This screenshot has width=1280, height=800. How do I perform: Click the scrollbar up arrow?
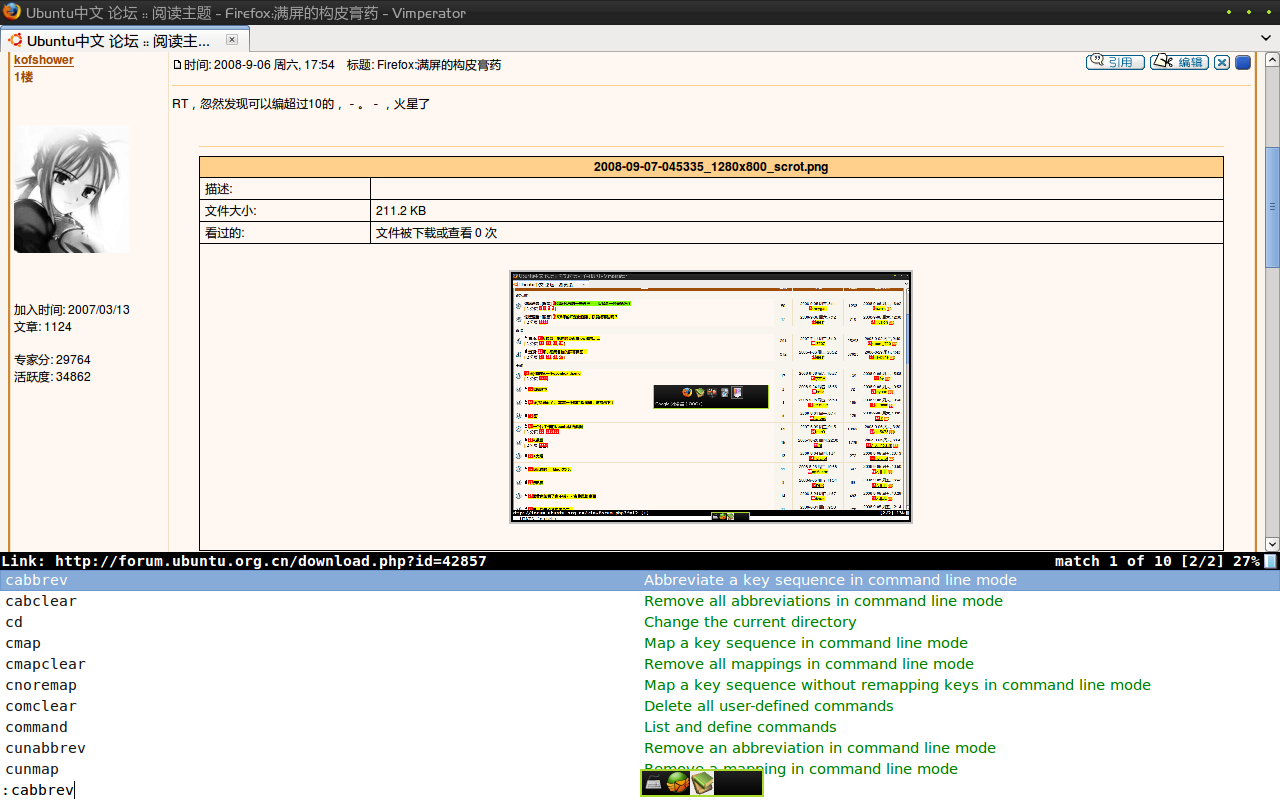(1272, 59)
